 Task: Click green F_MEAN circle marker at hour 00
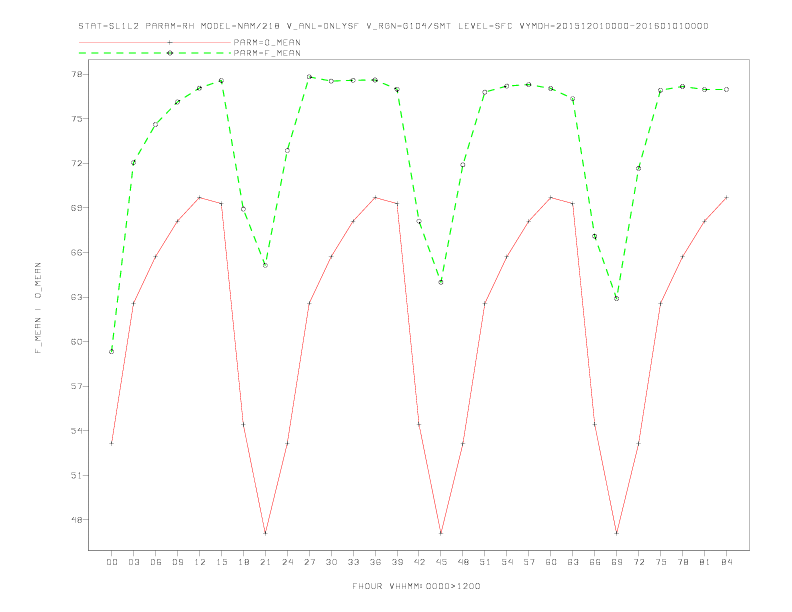point(112,351)
